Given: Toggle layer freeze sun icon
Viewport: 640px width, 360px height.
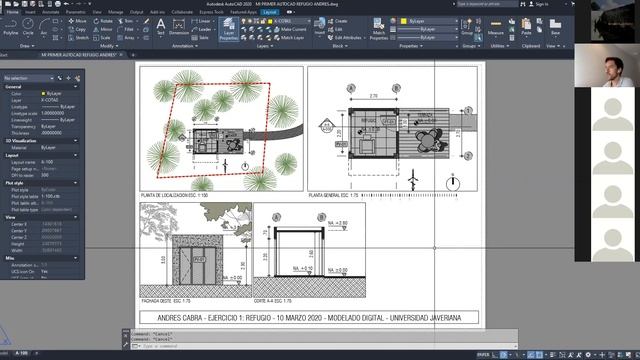Looking at the screenshot, I should [x=250, y=21].
